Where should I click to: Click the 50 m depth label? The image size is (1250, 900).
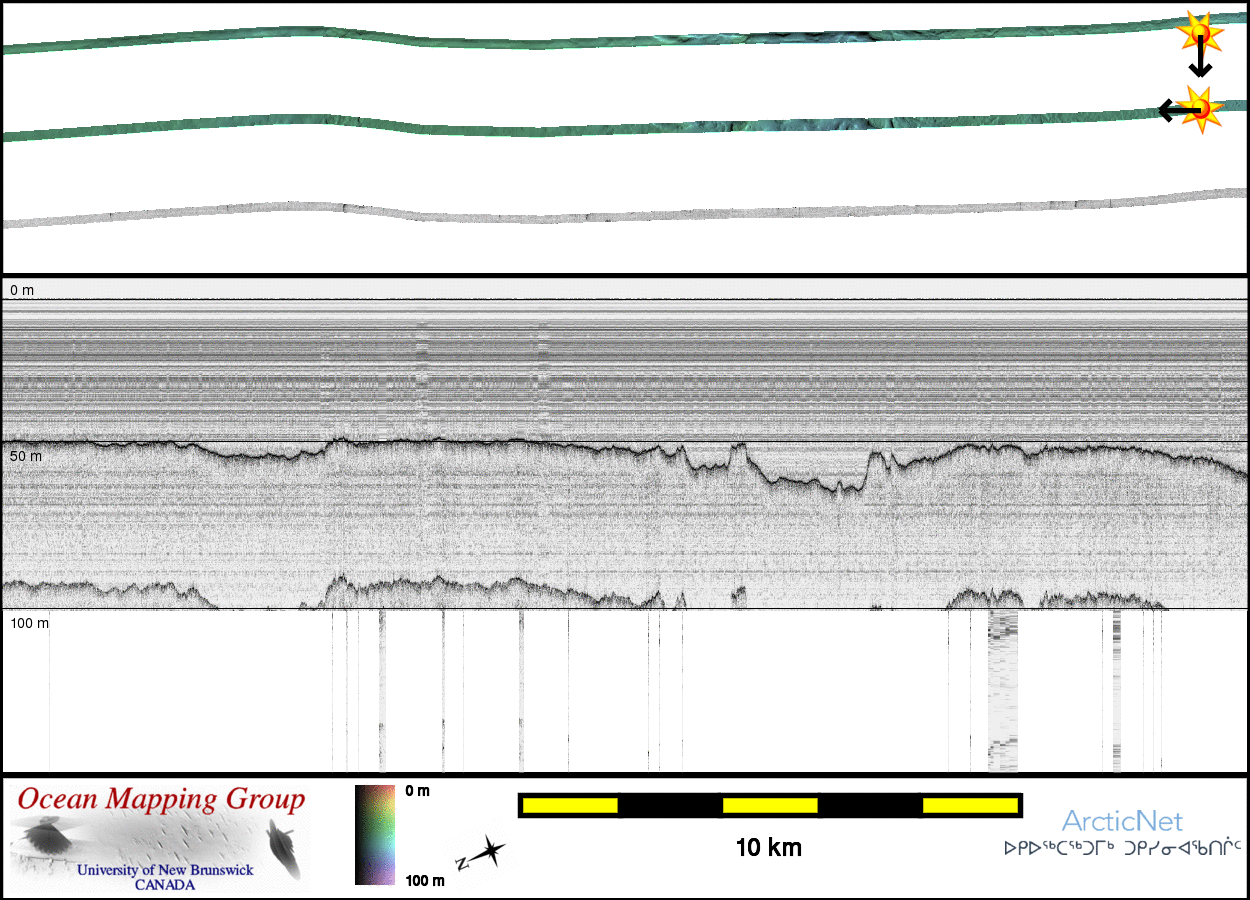coord(26,456)
